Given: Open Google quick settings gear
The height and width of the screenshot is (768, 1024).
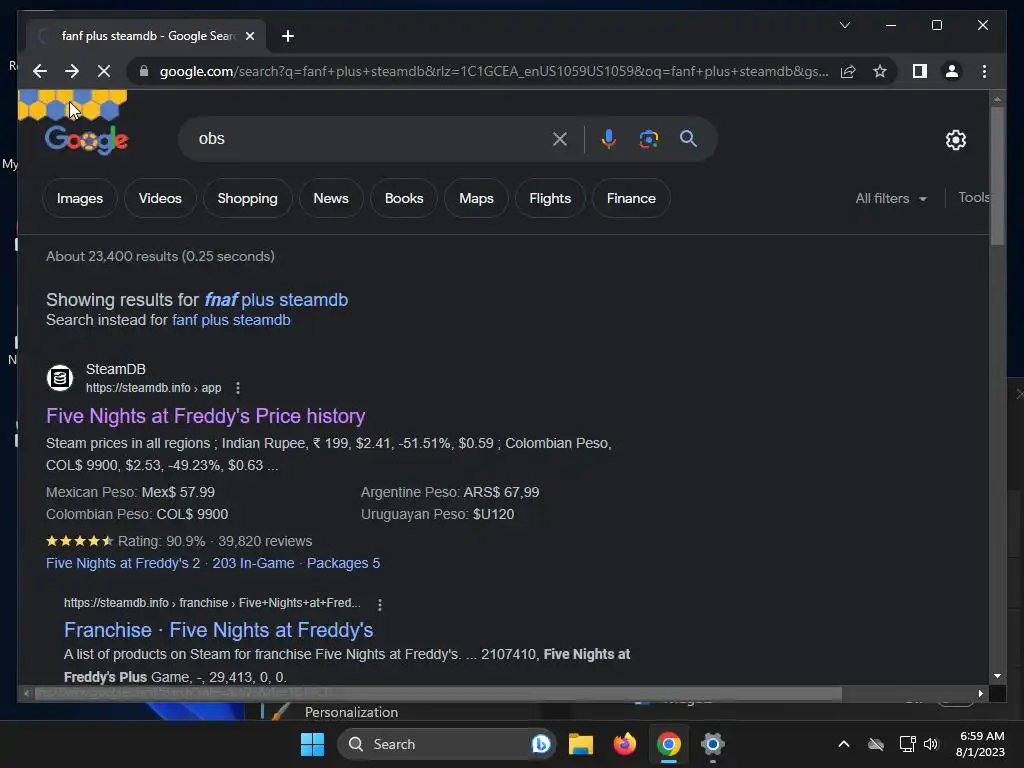Looking at the screenshot, I should [x=955, y=139].
